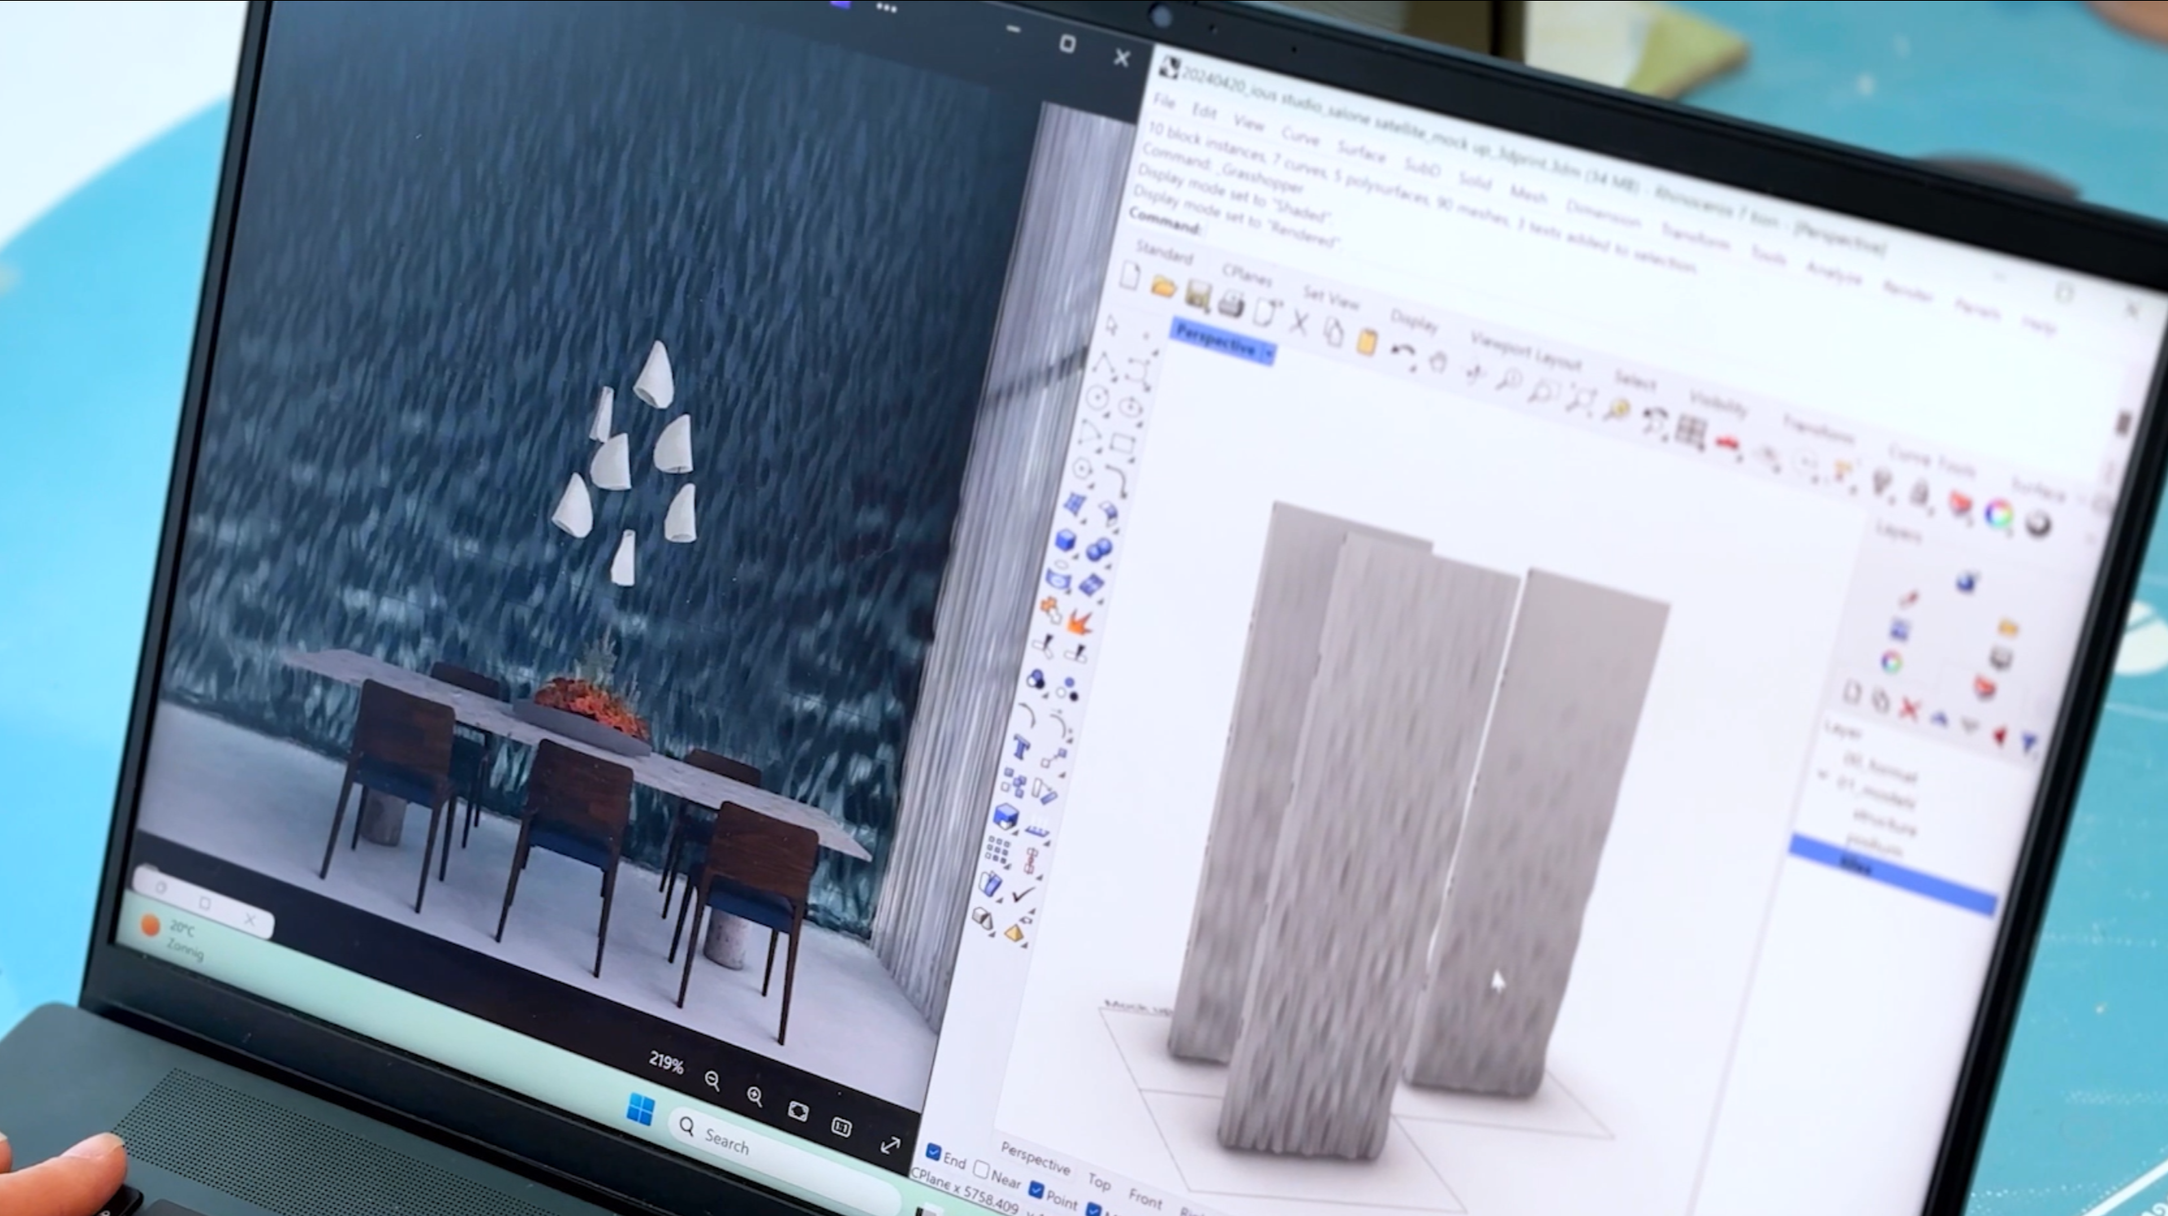The height and width of the screenshot is (1216, 2168).
Task: Click the Print icon in Rhino toolbar
Action: 1231,304
